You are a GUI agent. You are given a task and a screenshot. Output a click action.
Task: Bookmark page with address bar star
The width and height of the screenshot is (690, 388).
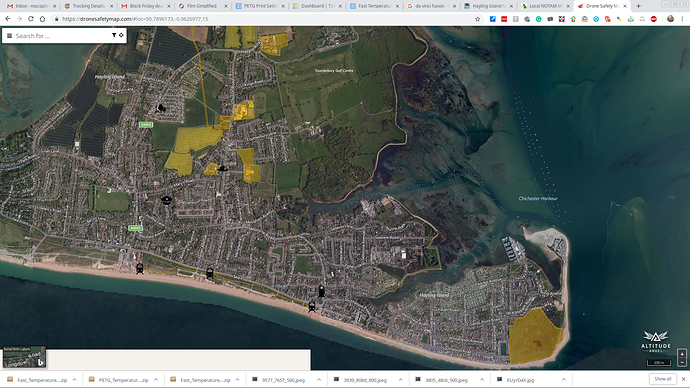(477, 19)
